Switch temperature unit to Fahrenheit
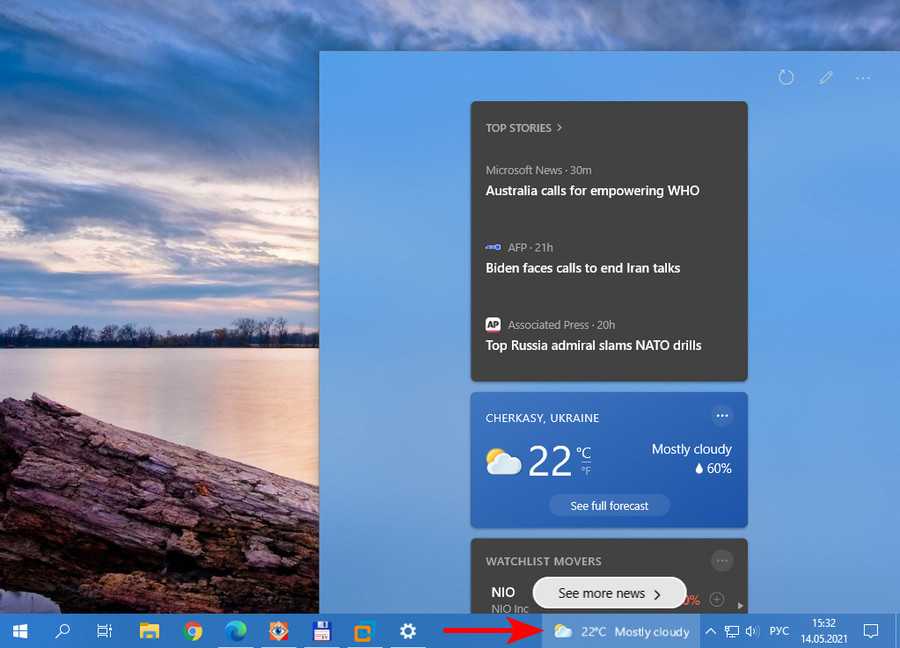 click(586, 471)
